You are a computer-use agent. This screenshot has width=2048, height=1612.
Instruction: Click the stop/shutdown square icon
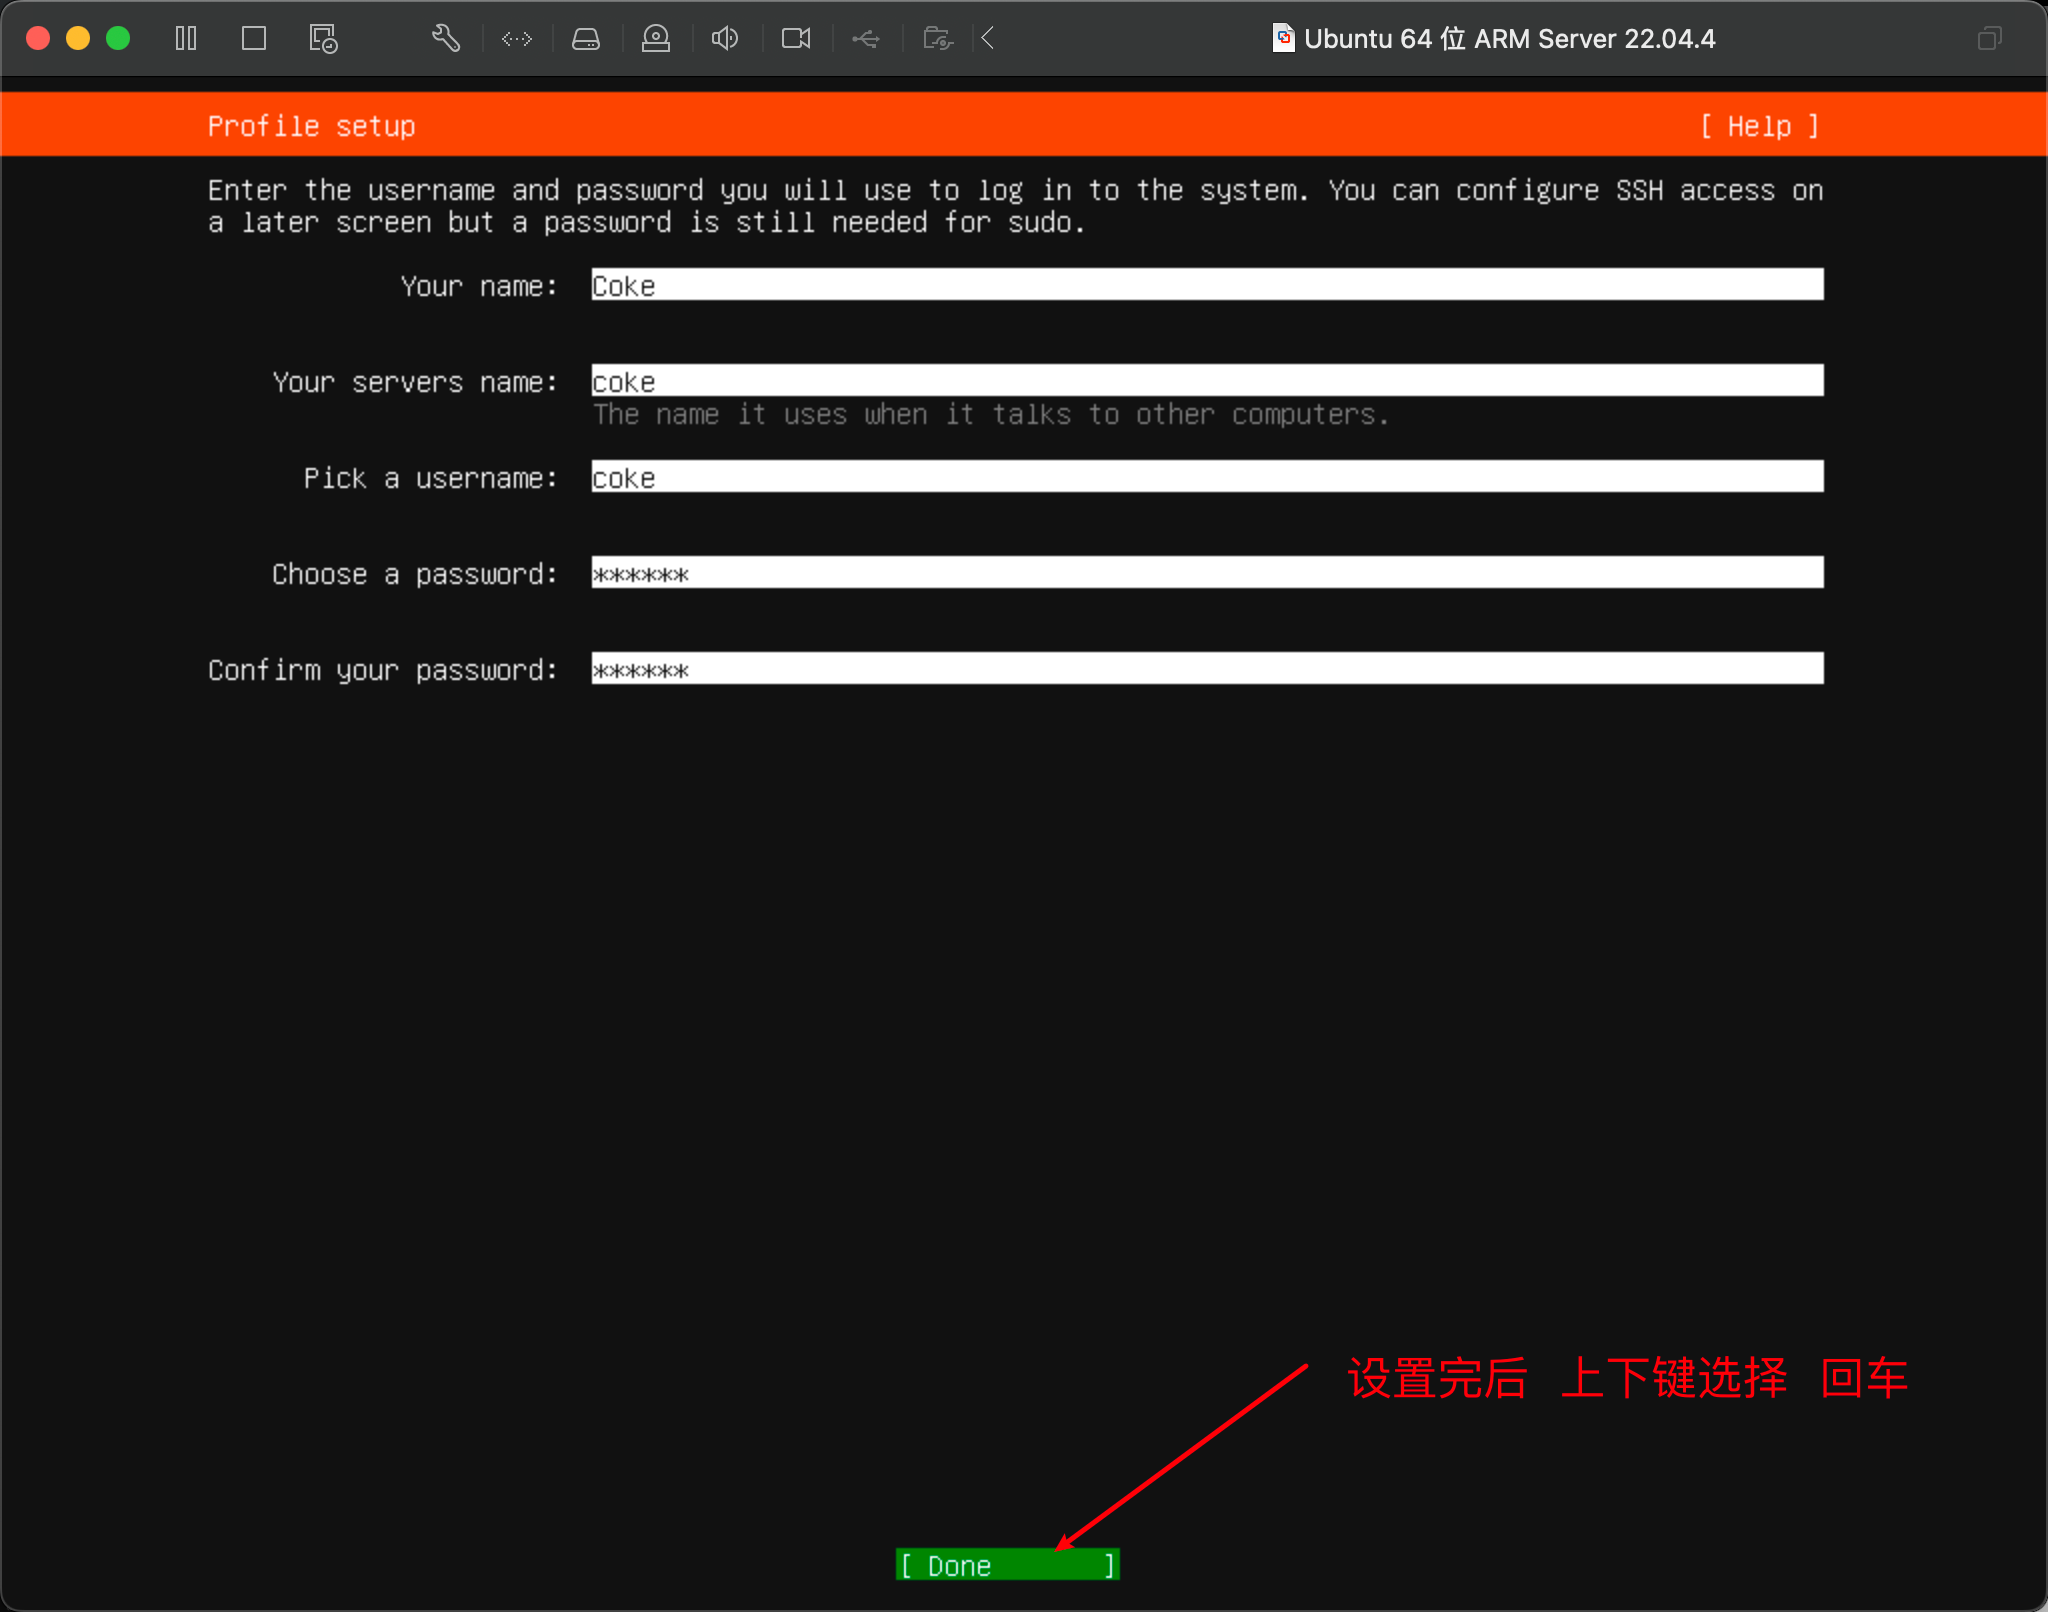(254, 39)
